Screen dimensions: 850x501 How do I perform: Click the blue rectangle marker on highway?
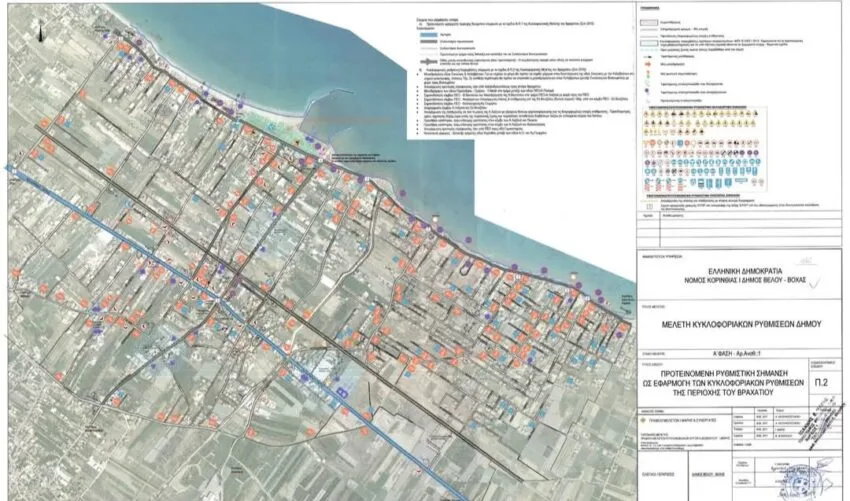coord(342,391)
